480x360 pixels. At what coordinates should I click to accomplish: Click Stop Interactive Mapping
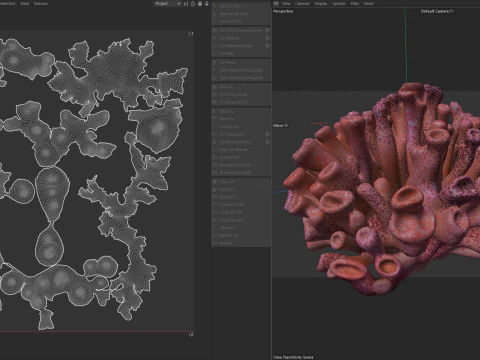click(241, 78)
